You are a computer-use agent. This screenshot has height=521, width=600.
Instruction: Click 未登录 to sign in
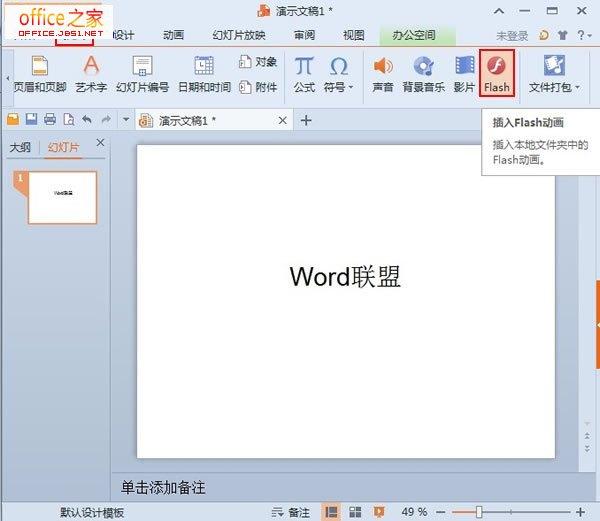(x=511, y=35)
